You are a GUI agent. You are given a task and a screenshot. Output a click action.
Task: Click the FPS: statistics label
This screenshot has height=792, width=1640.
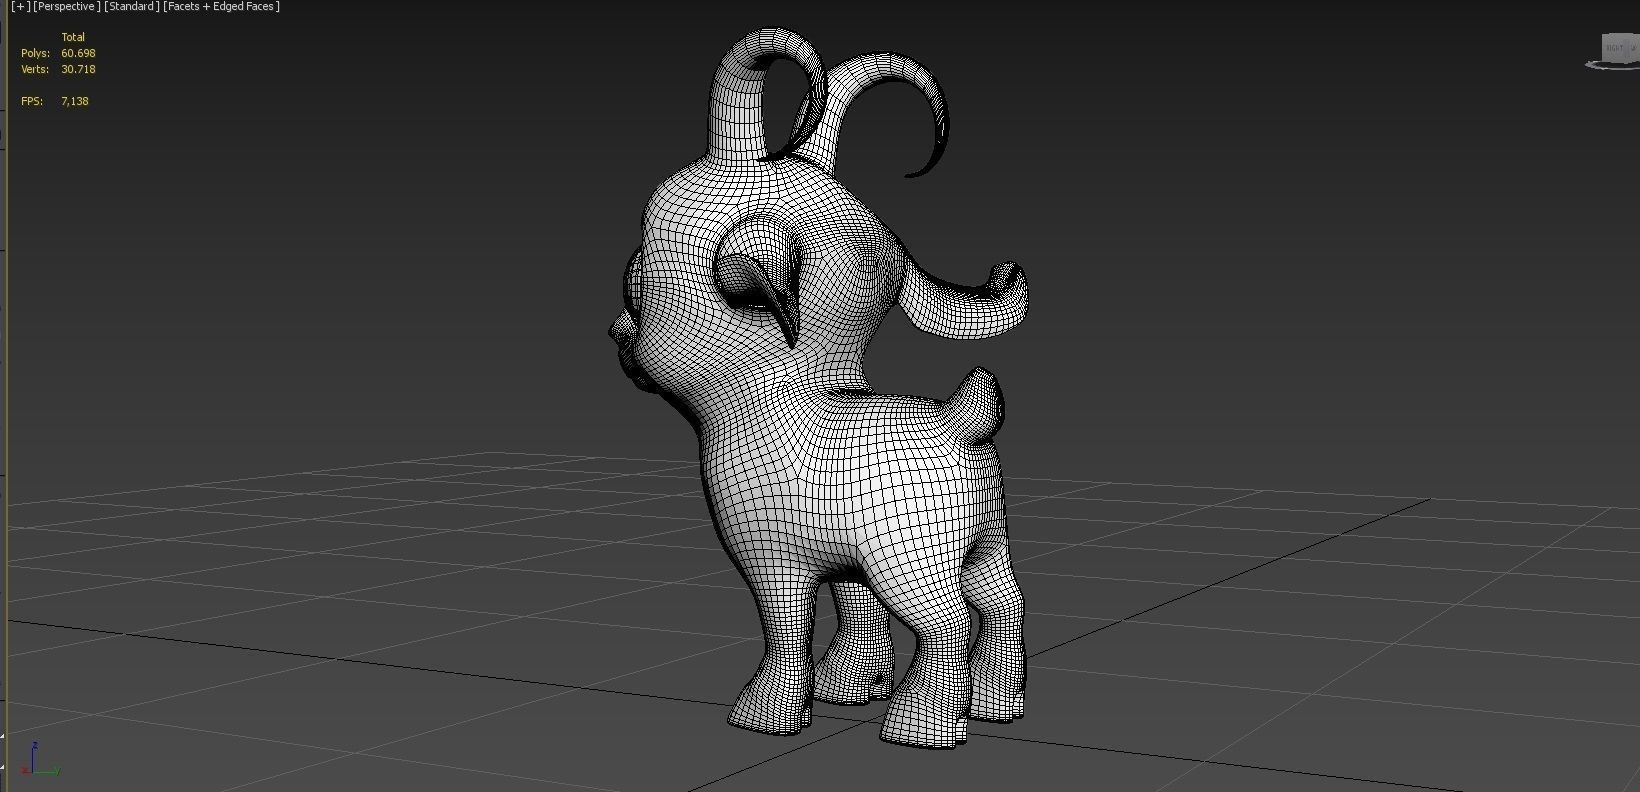tap(32, 101)
